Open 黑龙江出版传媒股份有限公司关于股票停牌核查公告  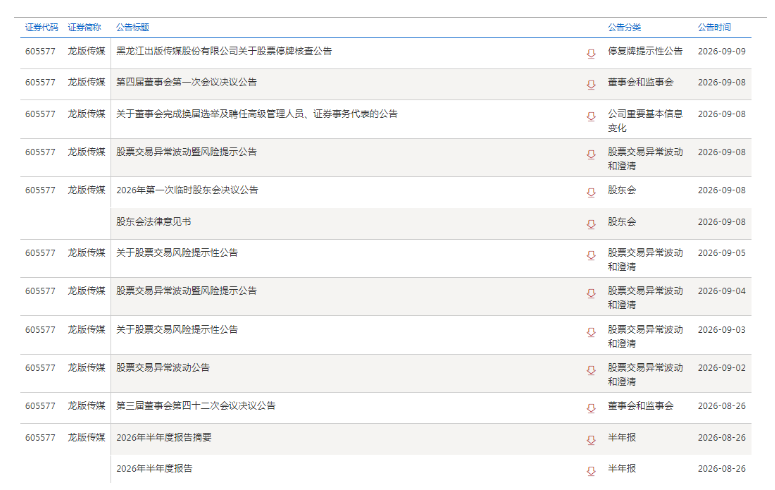pyautogui.click(x=224, y=51)
